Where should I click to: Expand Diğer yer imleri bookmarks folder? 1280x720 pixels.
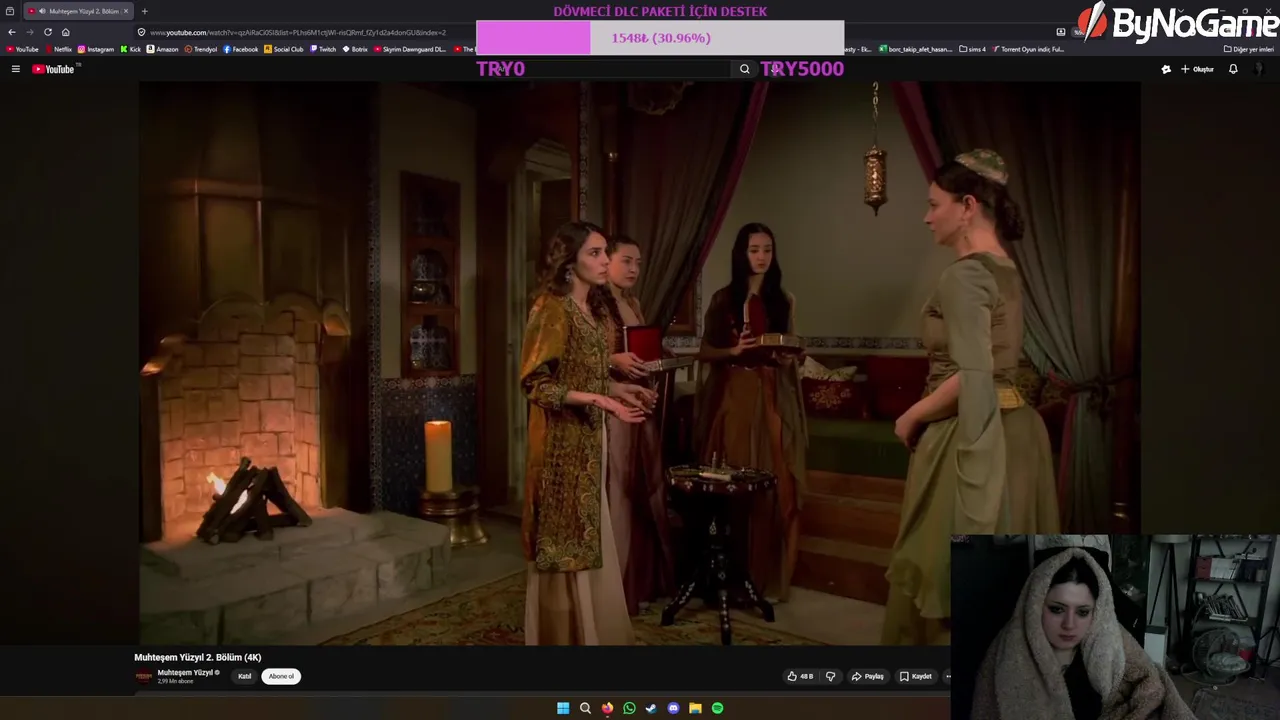click(x=1249, y=49)
